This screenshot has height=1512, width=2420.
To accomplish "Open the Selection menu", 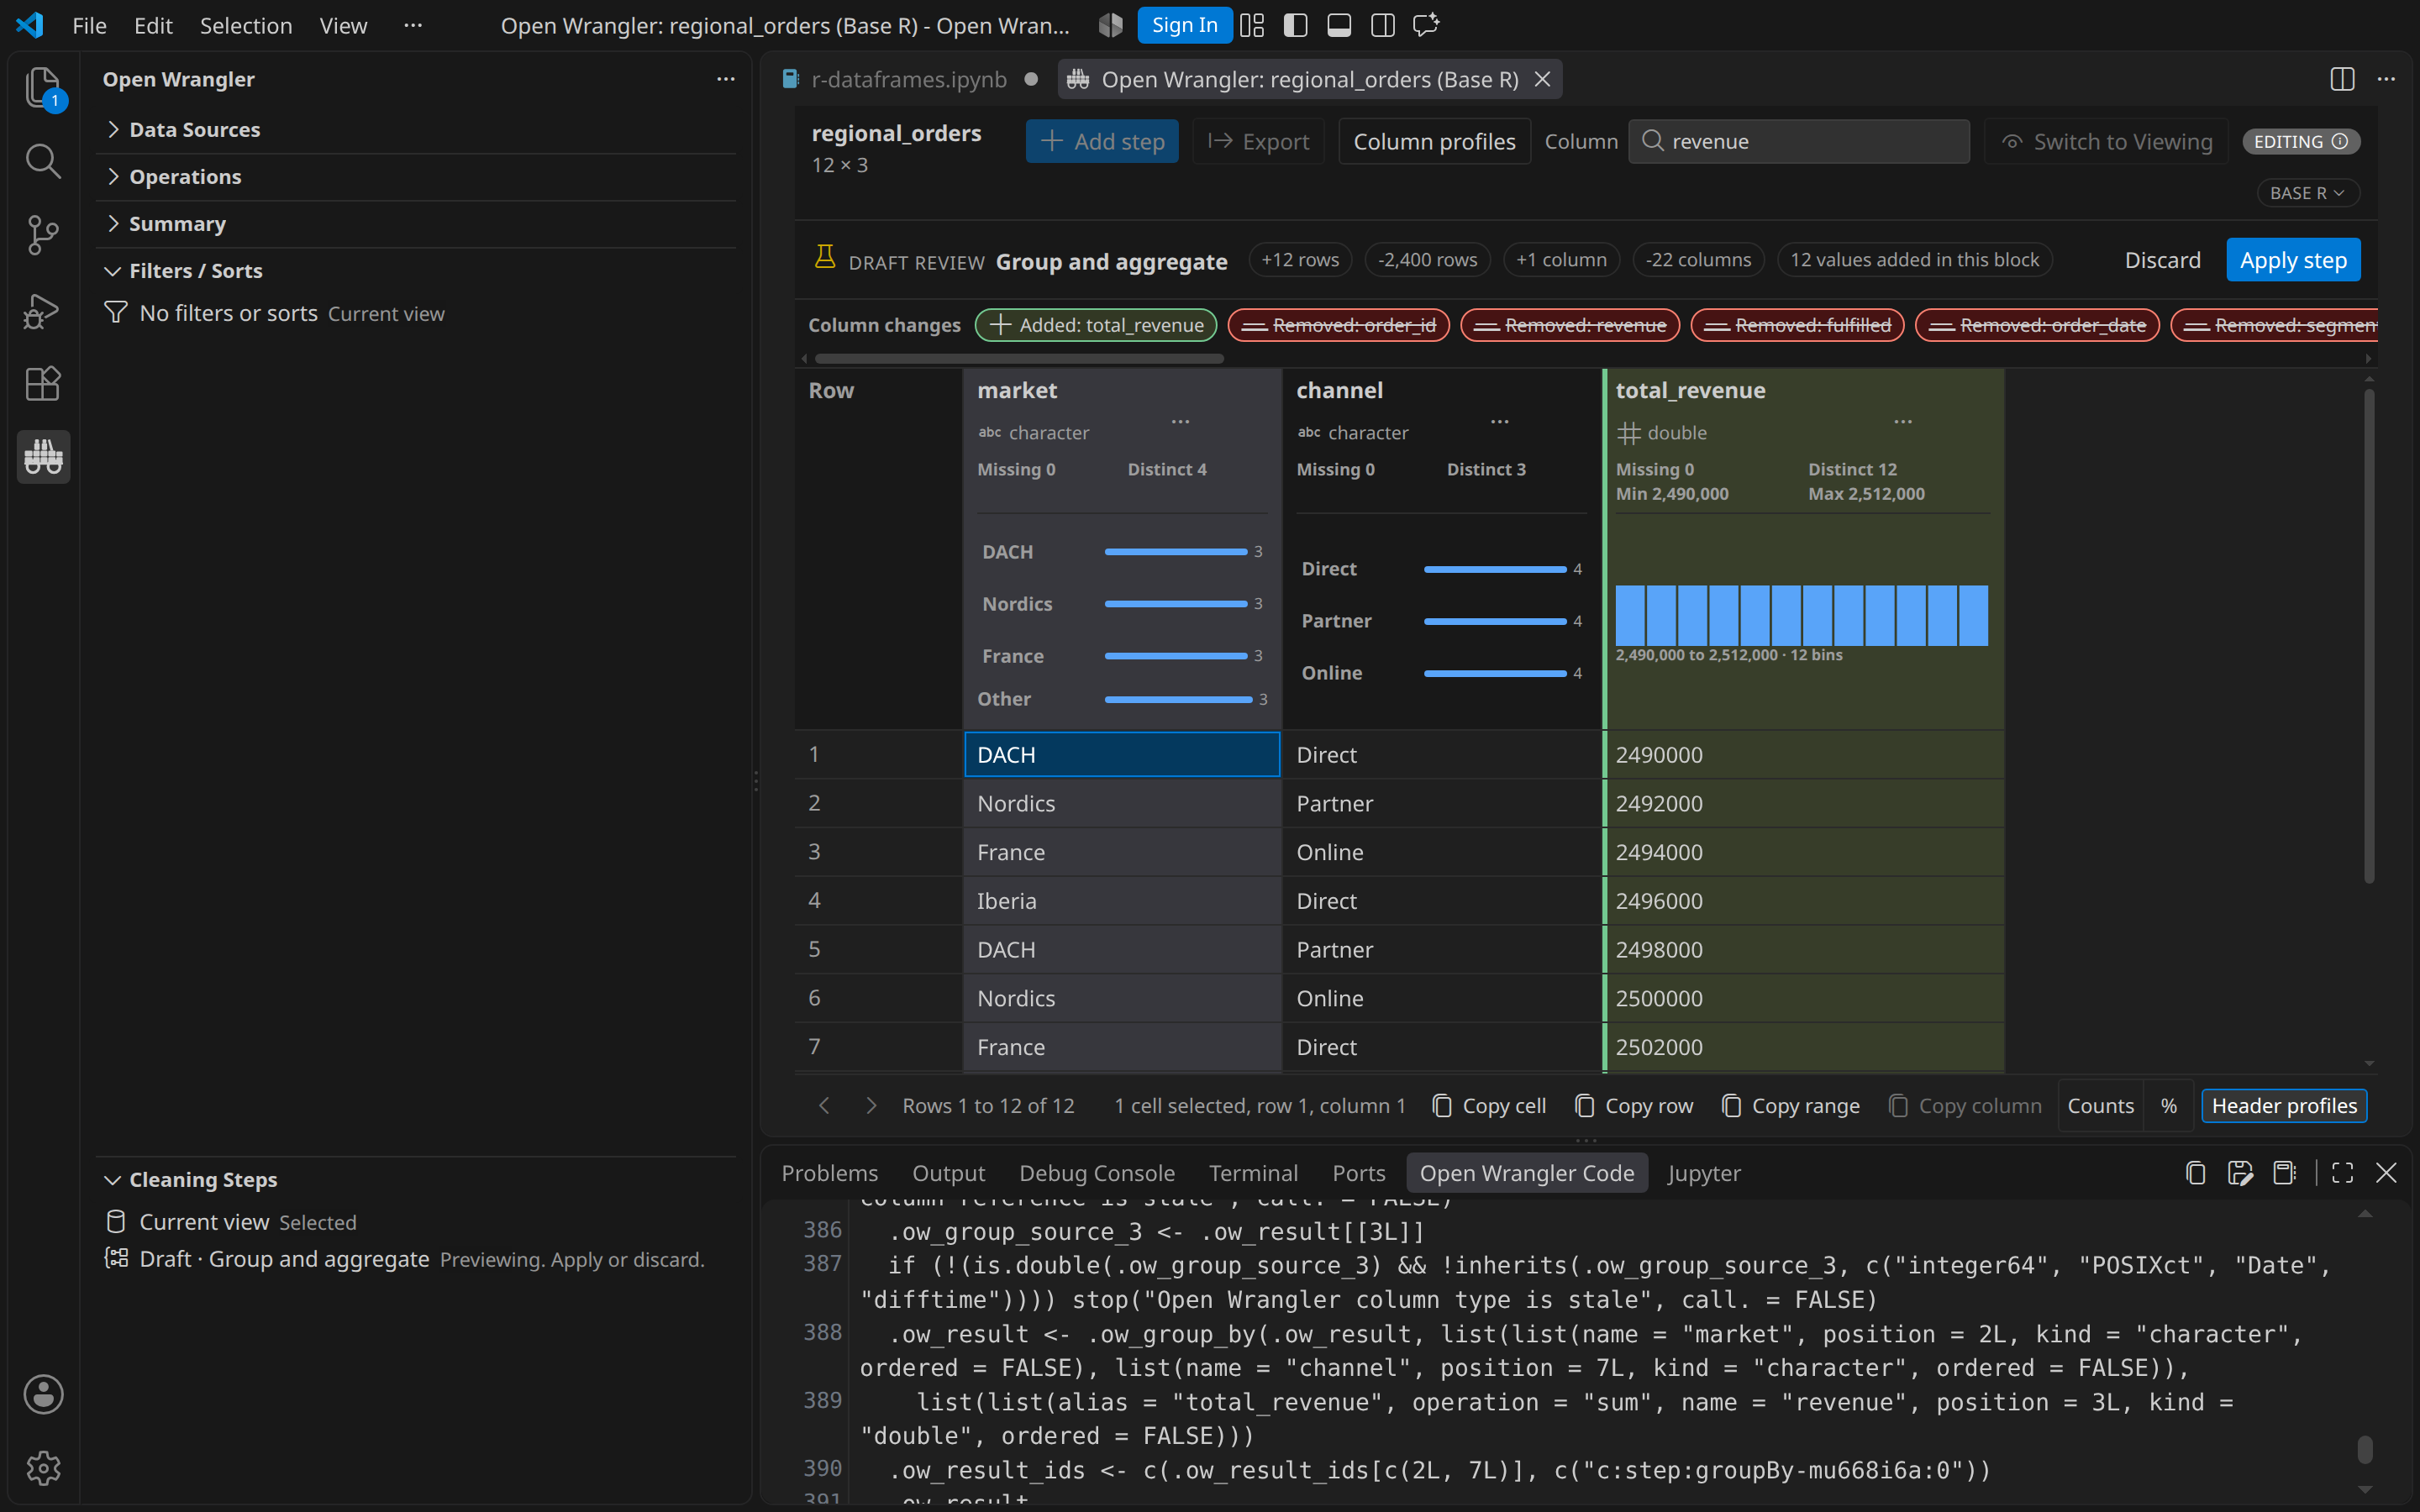I will 246,25.
